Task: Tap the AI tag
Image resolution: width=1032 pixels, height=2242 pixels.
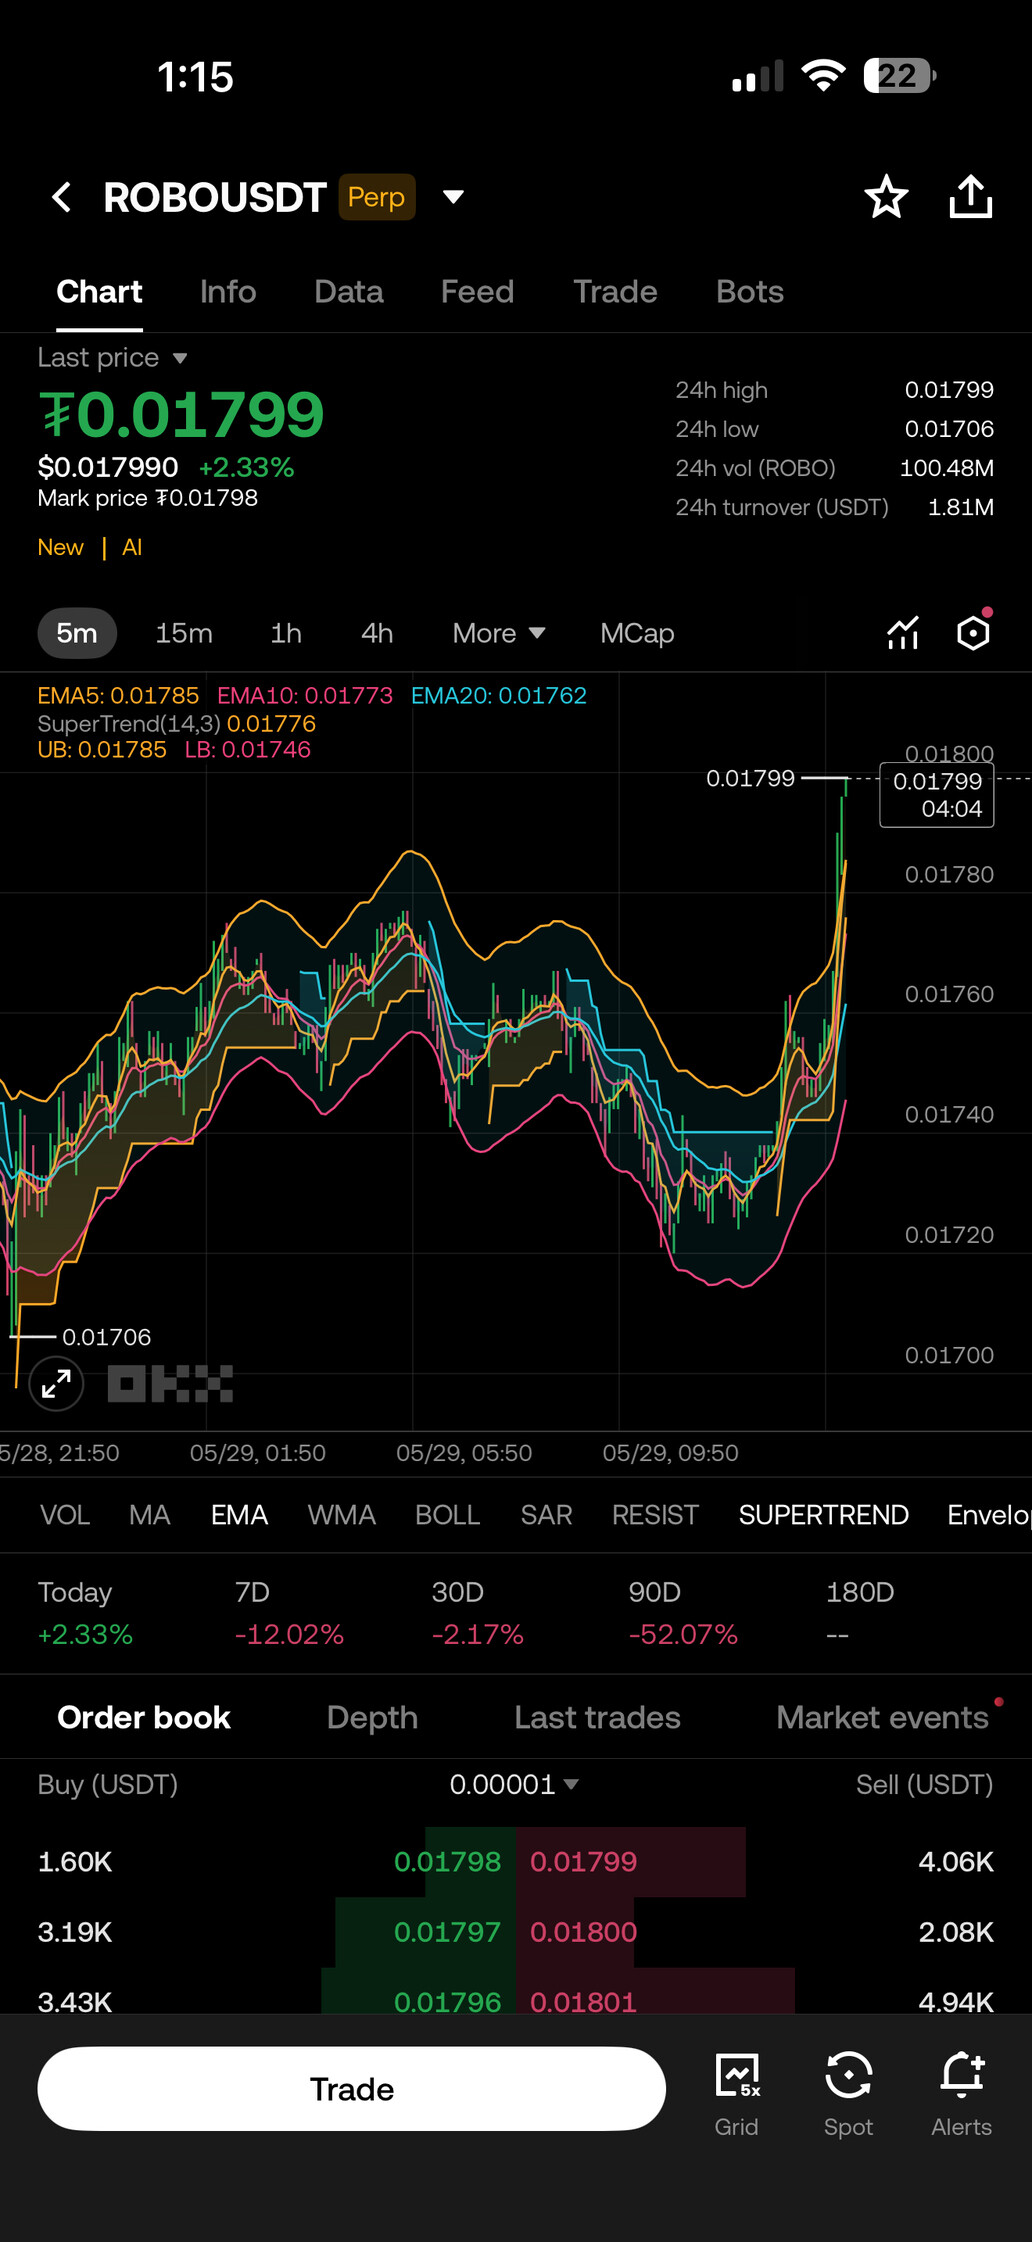Action: [x=132, y=547]
